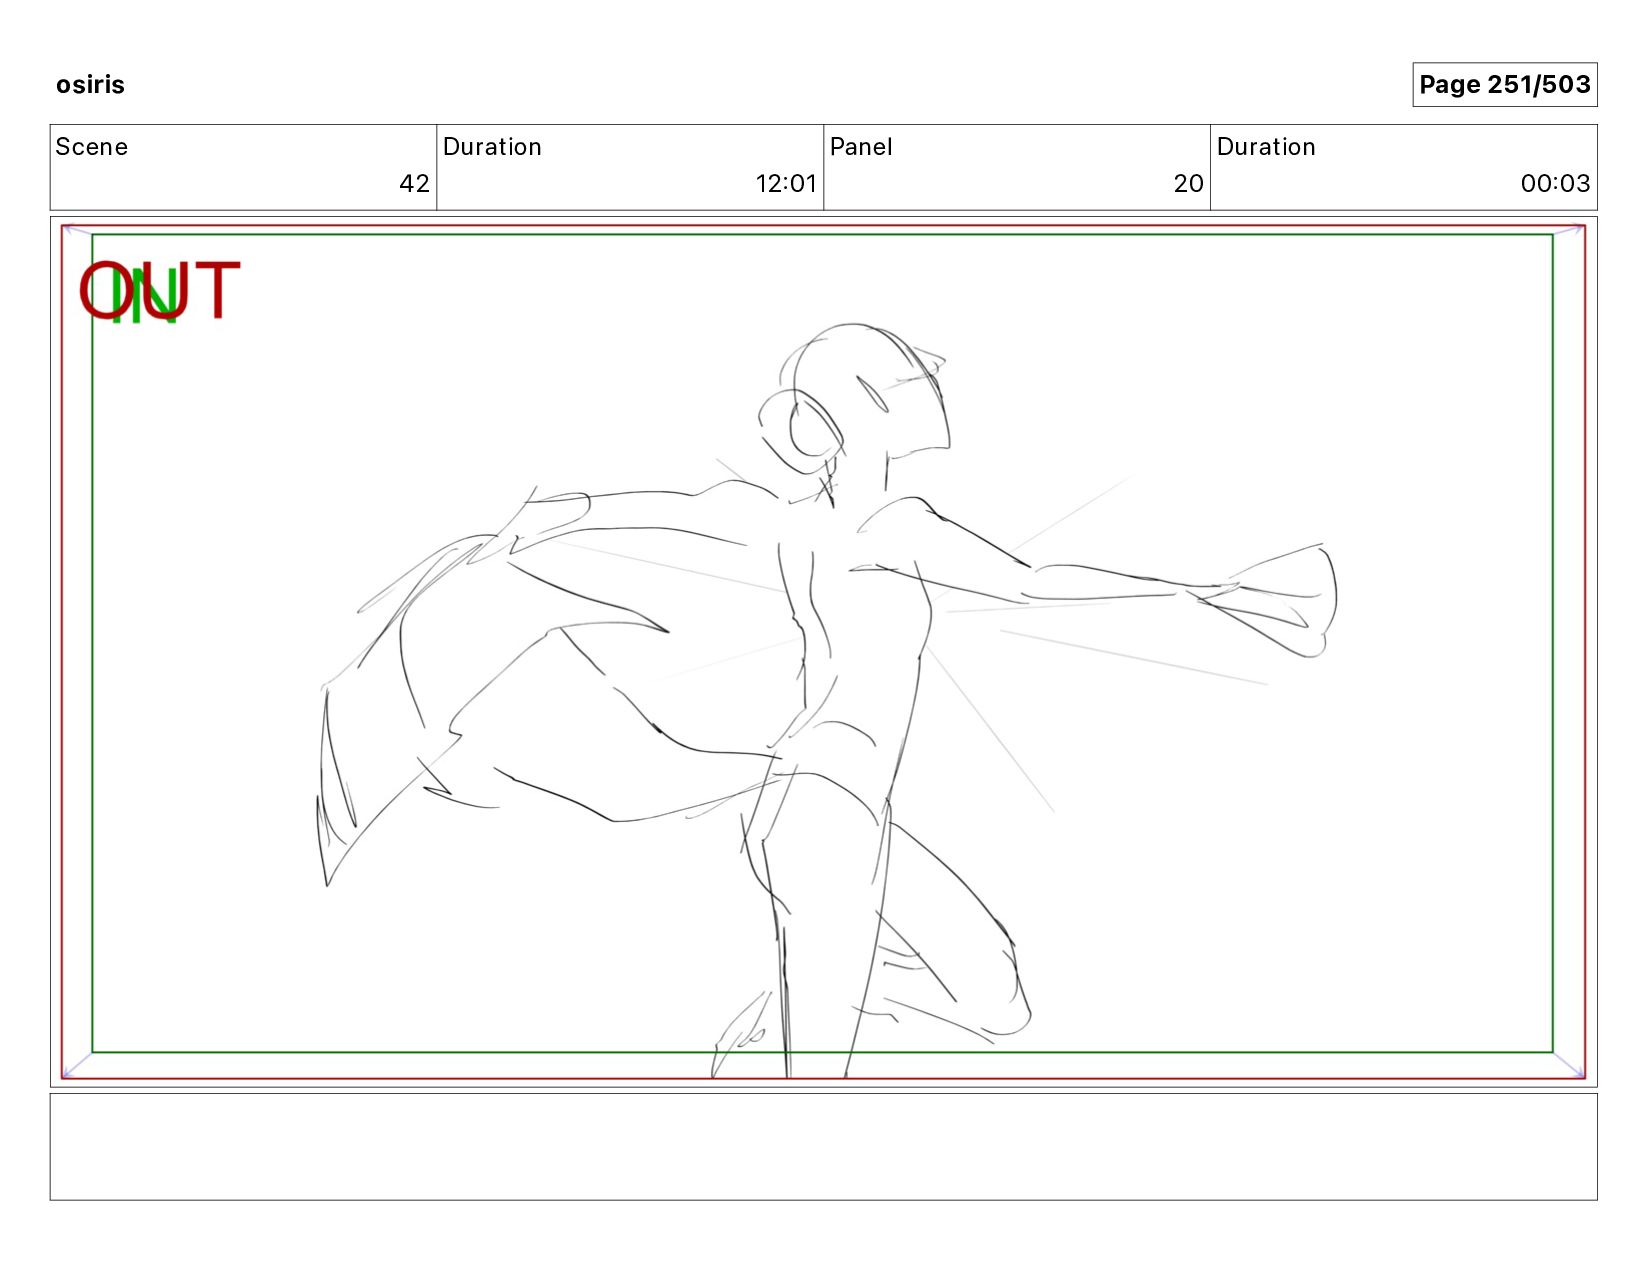Click the storyboard sketch of the caped figure

(x=826, y=700)
